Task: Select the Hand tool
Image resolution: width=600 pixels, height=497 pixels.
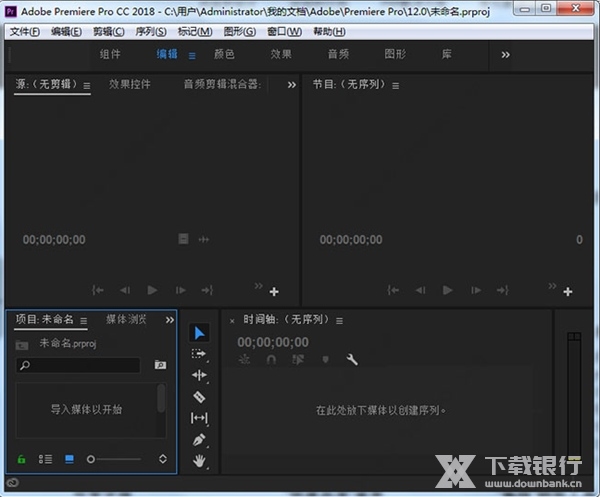Action: pyautogui.click(x=199, y=461)
